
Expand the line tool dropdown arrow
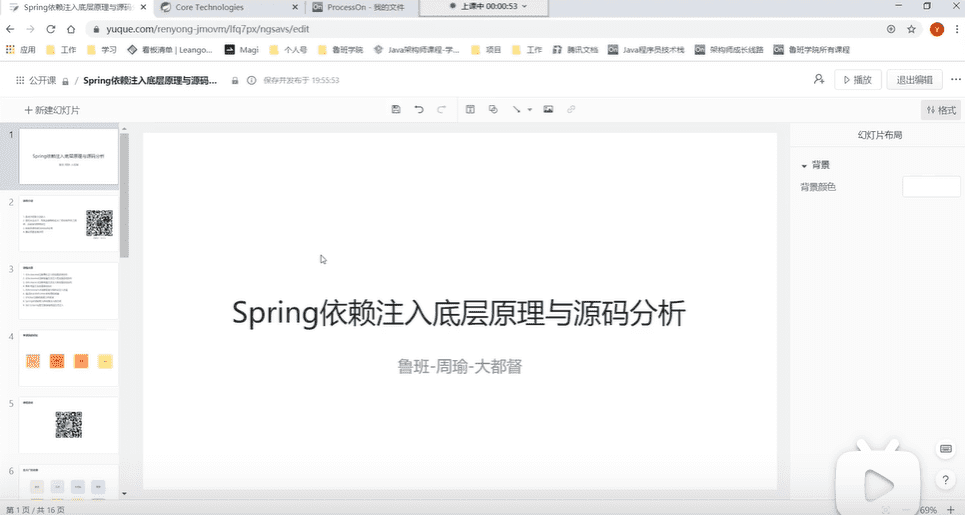[529, 110]
